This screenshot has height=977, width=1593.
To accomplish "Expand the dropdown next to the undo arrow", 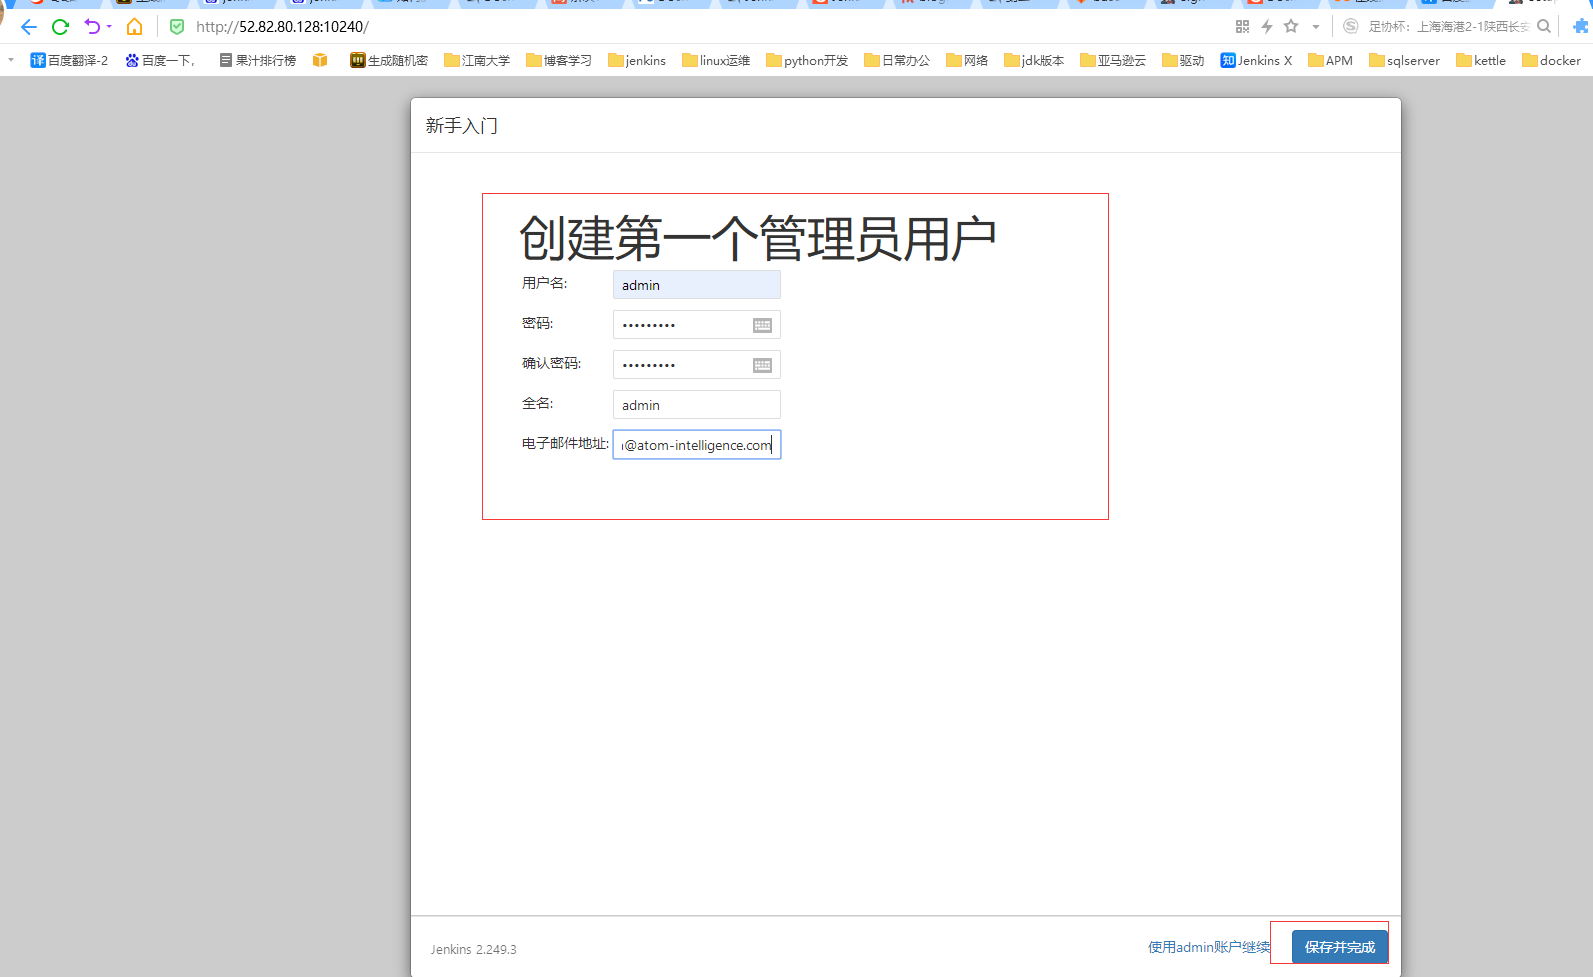I will pos(109,27).
